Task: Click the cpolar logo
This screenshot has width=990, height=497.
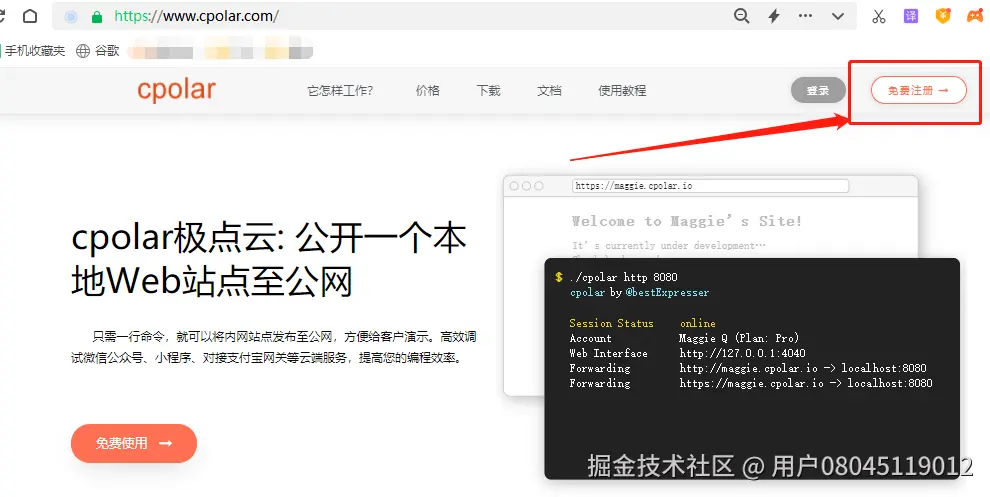Action: pyautogui.click(x=176, y=90)
